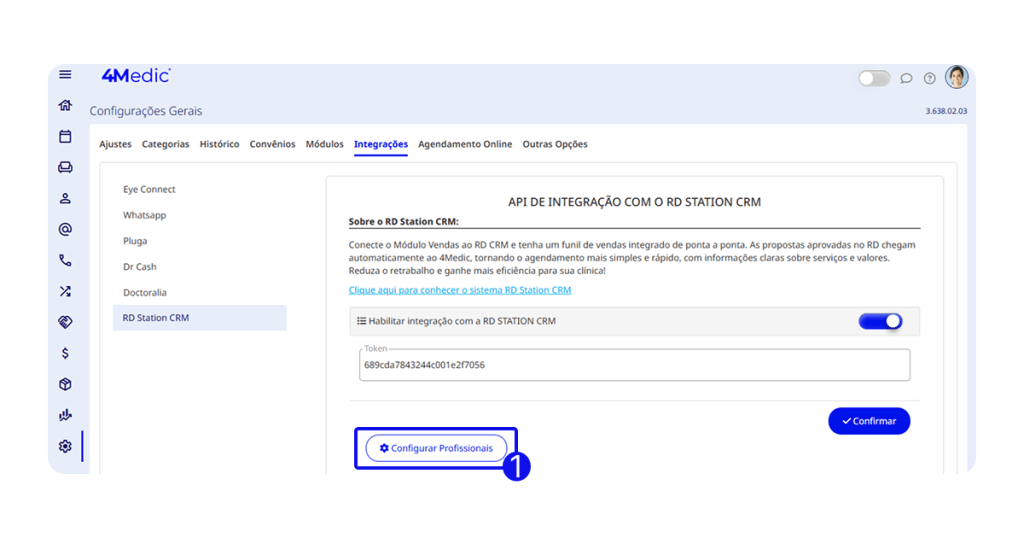Viewport: 1024px width, 538px height.
Task: Select Whatsapp in the integrations list
Action: click(x=145, y=215)
